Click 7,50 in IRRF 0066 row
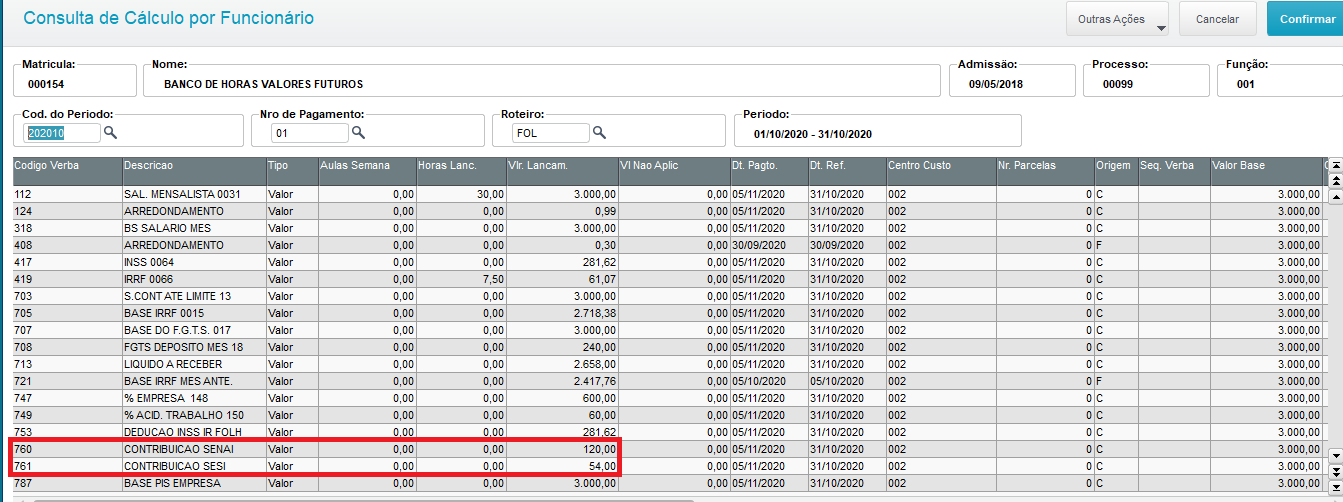 [x=492, y=279]
